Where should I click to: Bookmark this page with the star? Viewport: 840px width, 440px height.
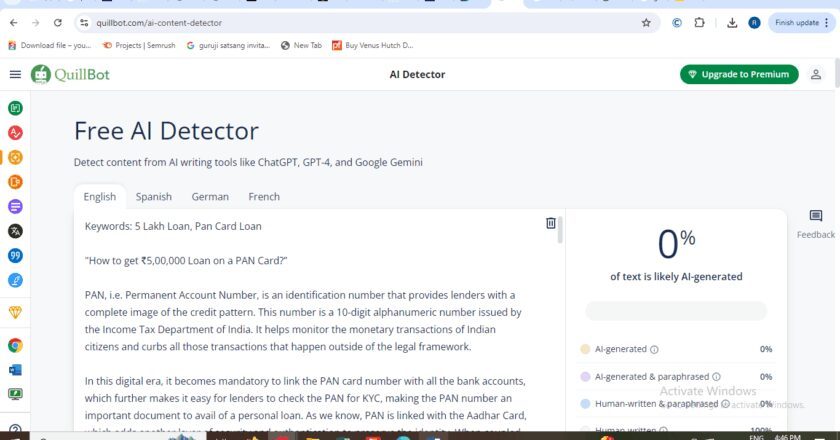[x=646, y=23]
